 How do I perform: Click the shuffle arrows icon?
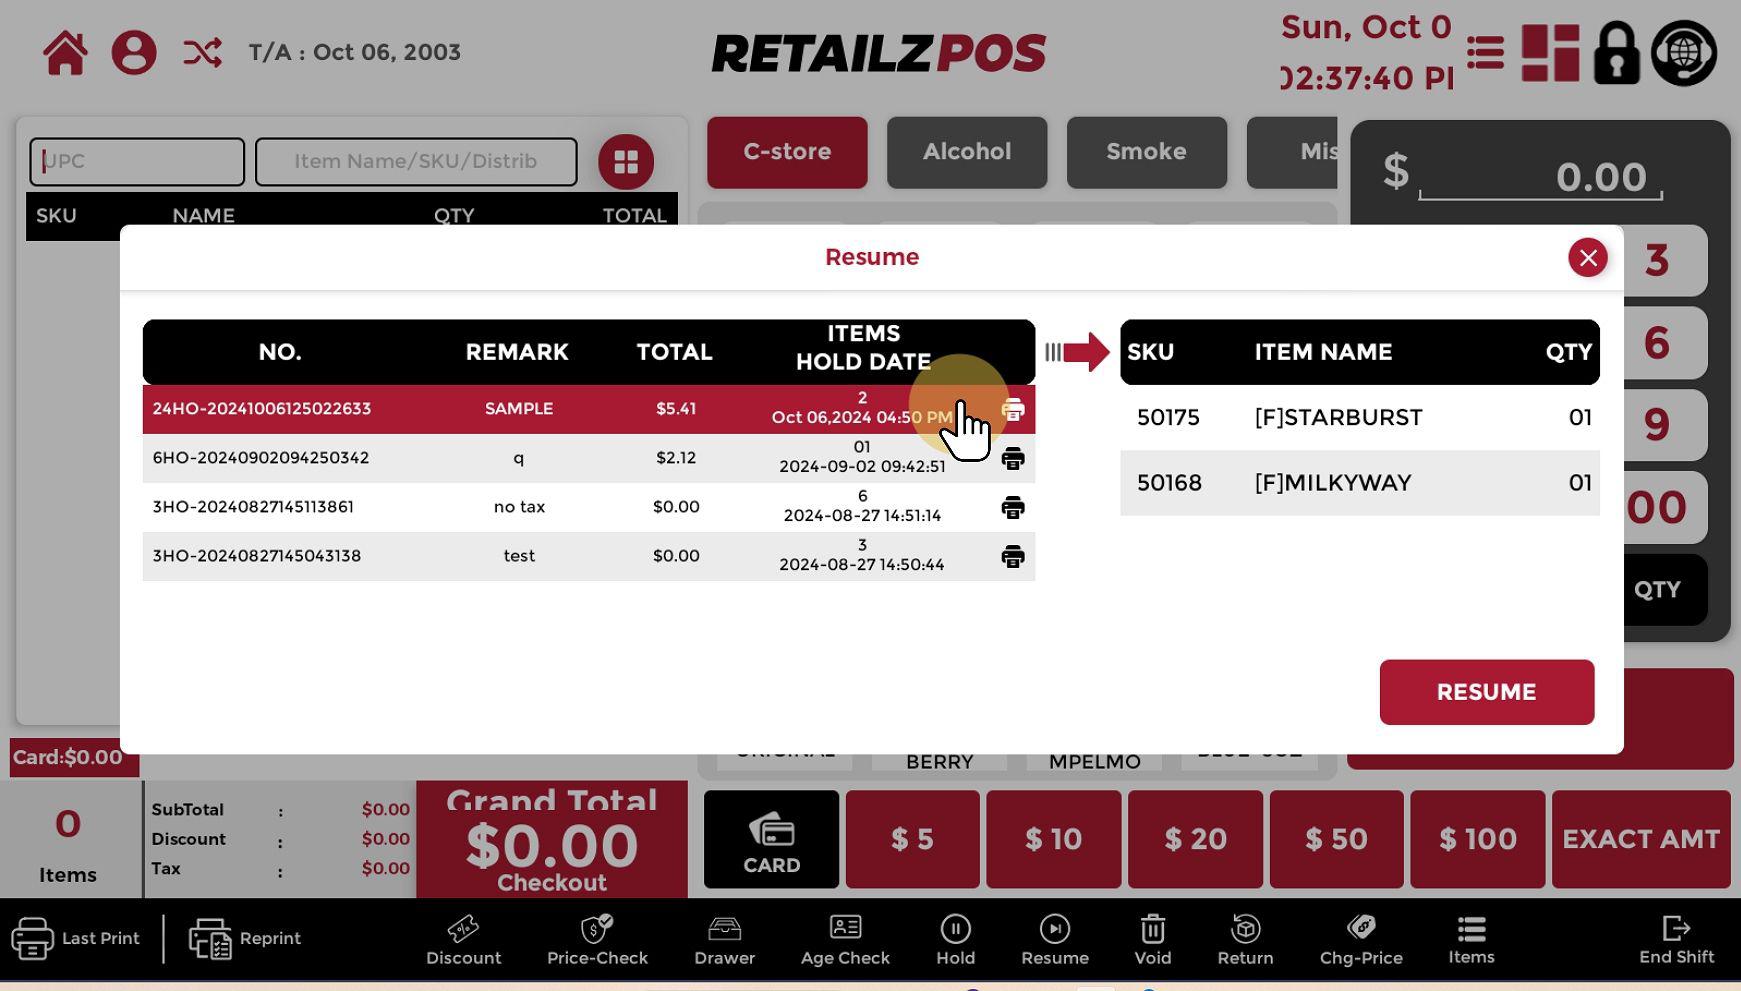coord(202,53)
